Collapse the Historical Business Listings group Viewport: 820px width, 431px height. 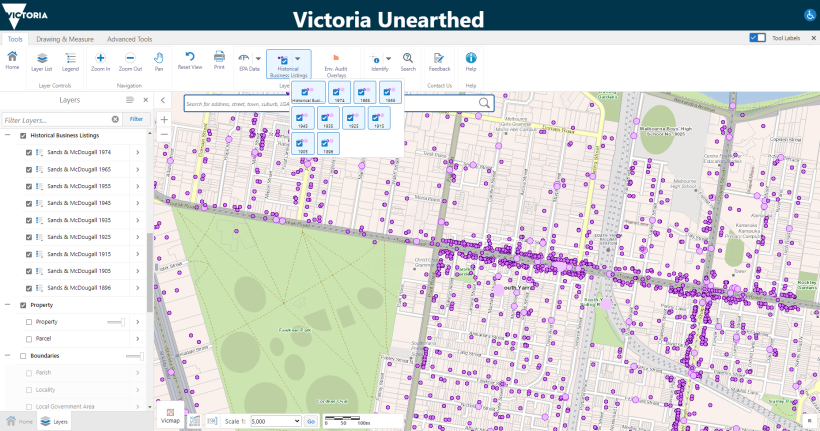pyautogui.click(x=9, y=134)
